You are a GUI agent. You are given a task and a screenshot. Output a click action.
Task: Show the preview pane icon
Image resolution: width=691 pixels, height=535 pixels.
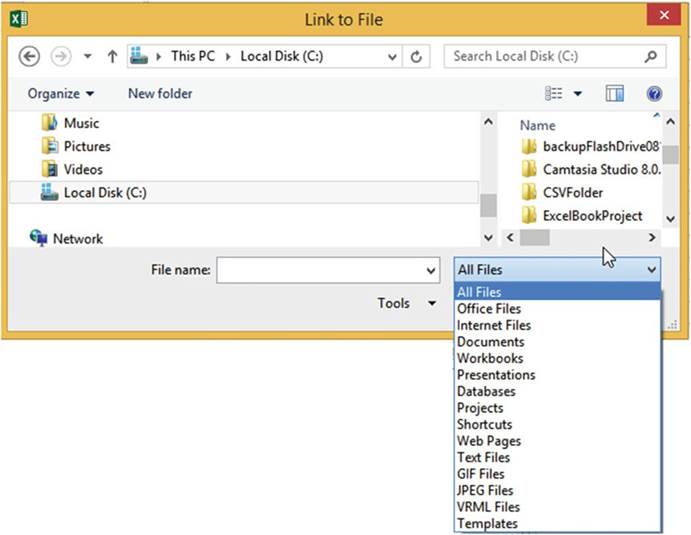click(615, 94)
